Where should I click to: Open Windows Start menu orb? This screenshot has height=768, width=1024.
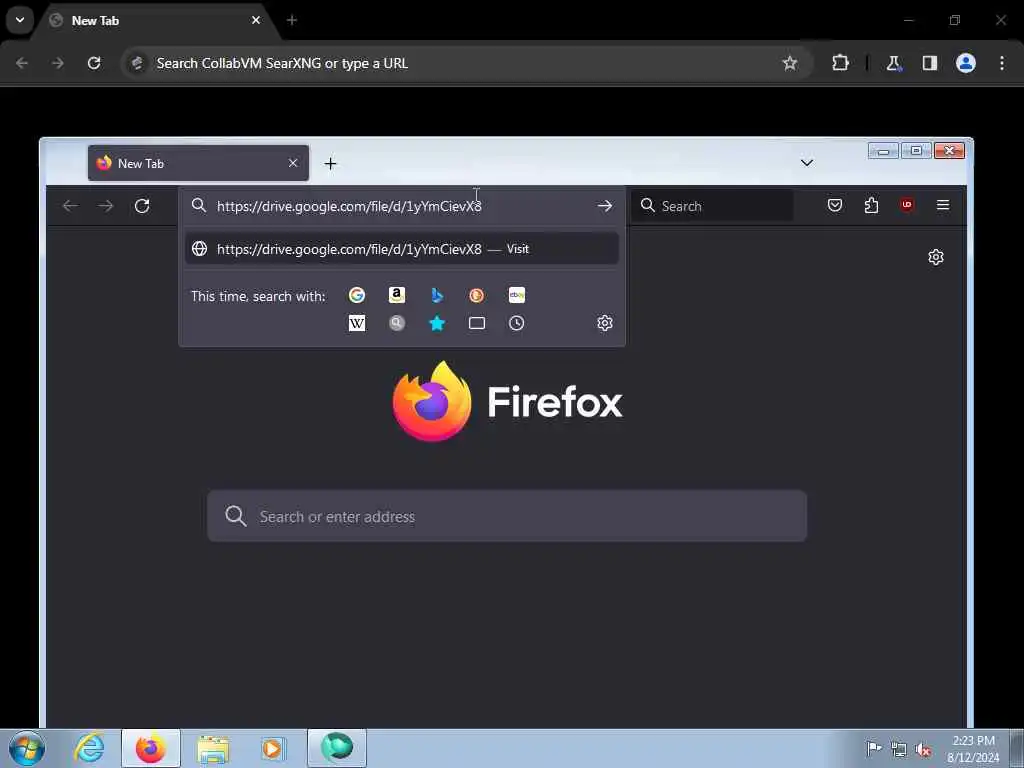pyautogui.click(x=27, y=748)
